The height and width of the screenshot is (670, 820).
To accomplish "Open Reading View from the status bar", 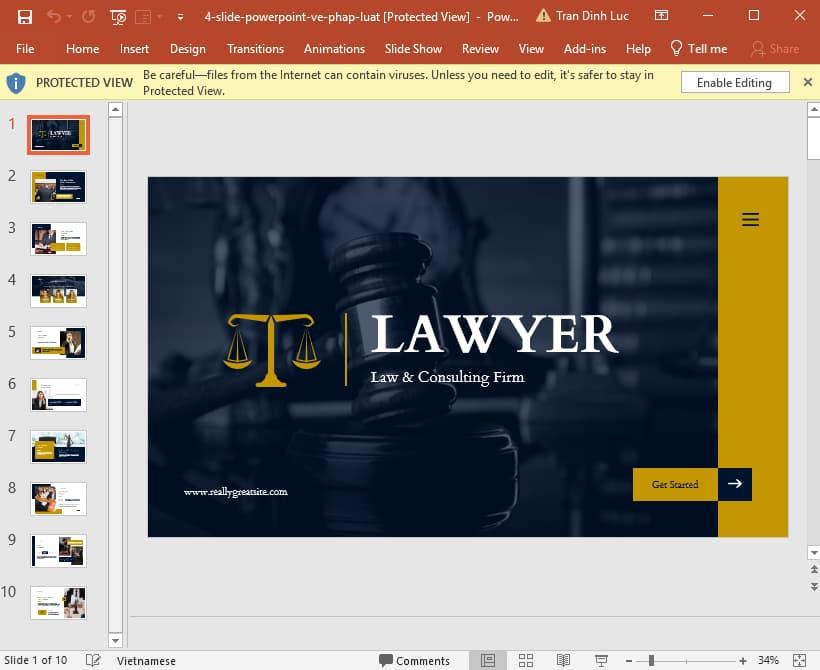I will click(564, 660).
